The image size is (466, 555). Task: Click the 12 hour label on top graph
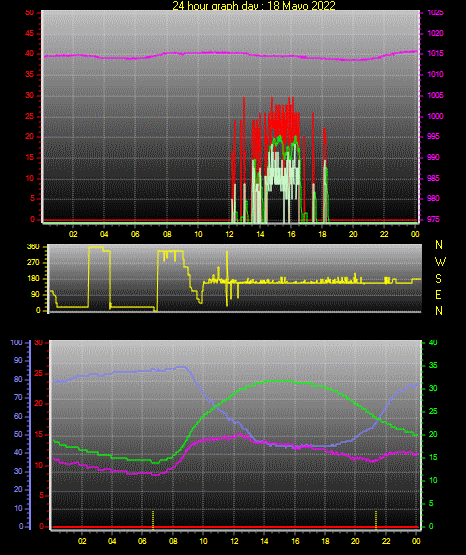tap(229, 234)
